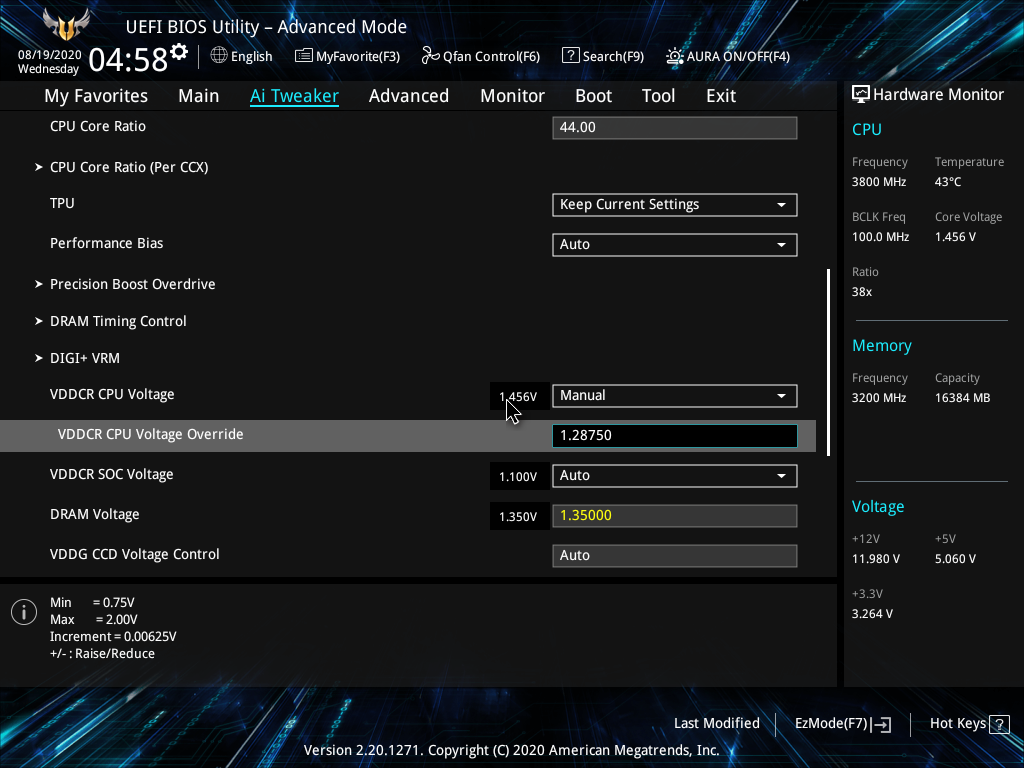Screen dimensions: 1024x768
Task: Click the EzMode exit arrow icon
Action: tap(881, 724)
